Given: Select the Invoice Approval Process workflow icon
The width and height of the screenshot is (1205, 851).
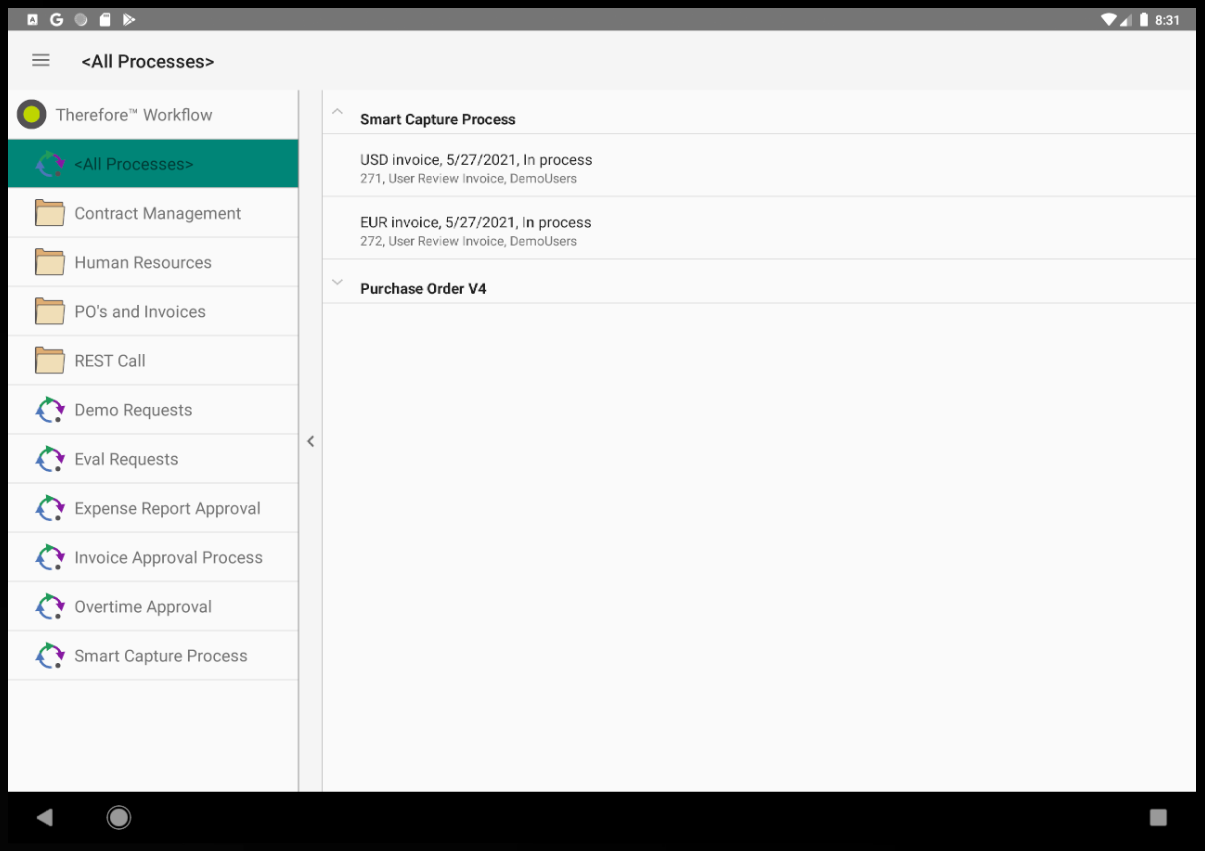Looking at the screenshot, I should (x=50, y=556).
